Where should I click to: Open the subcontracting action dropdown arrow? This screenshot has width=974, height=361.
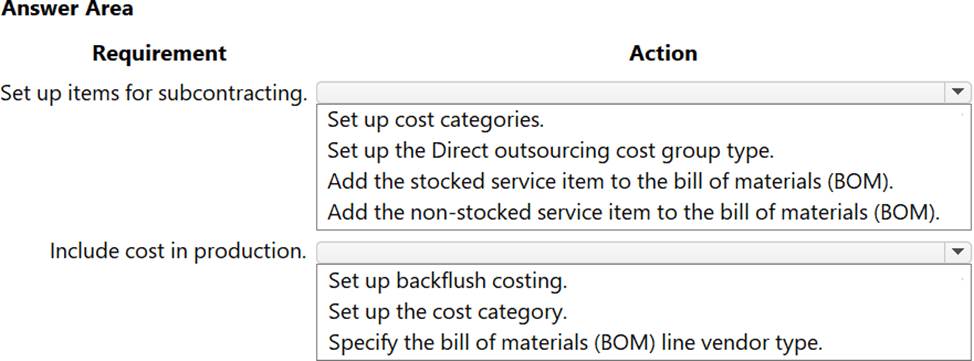(x=957, y=93)
